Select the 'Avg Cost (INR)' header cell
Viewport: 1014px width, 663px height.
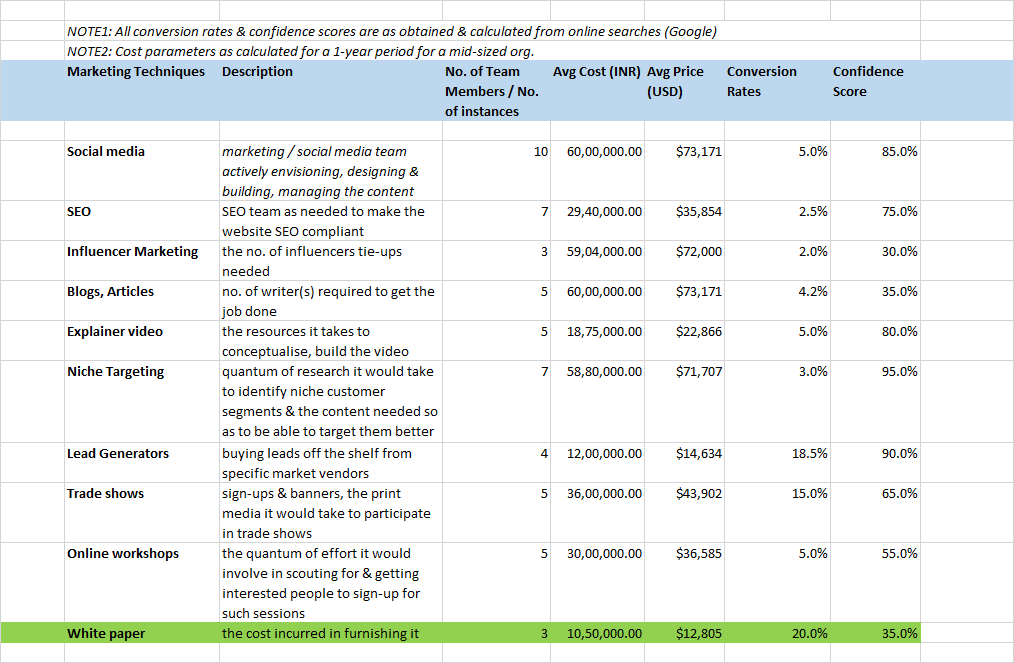[x=597, y=72]
